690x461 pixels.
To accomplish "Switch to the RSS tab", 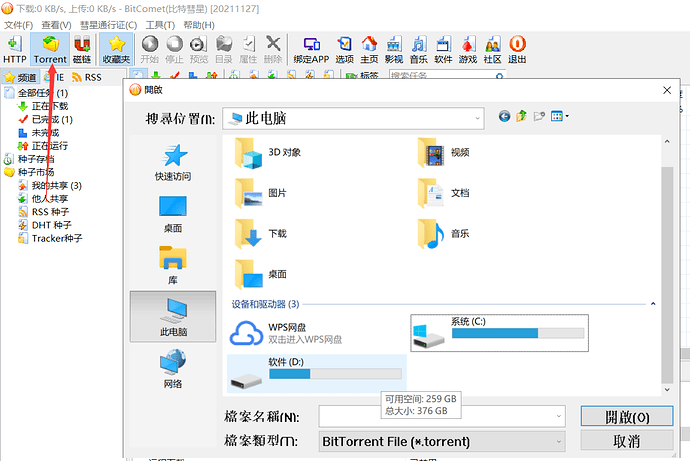I will click(x=87, y=77).
